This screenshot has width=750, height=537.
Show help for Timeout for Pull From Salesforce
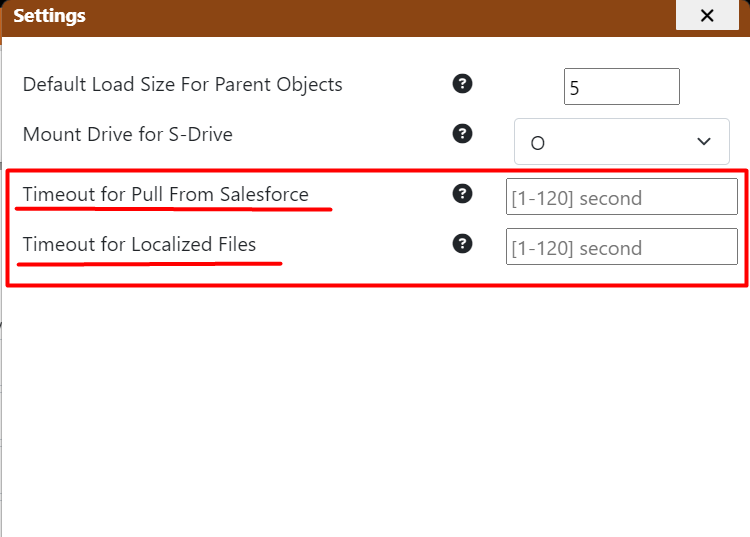pyautogui.click(x=462, y=194)
